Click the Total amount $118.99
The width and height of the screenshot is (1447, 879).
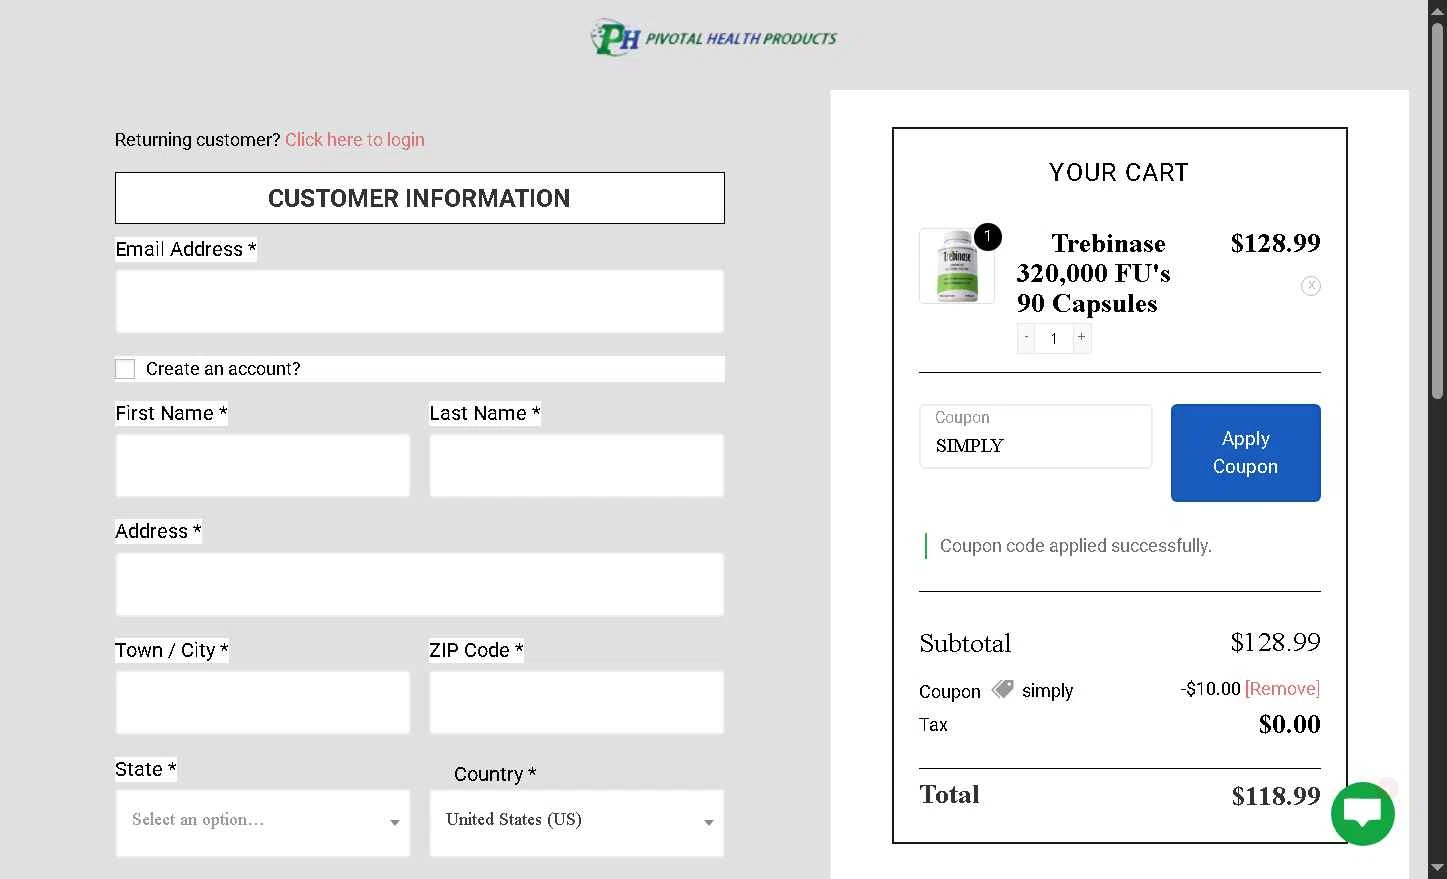click(1276, 796)
